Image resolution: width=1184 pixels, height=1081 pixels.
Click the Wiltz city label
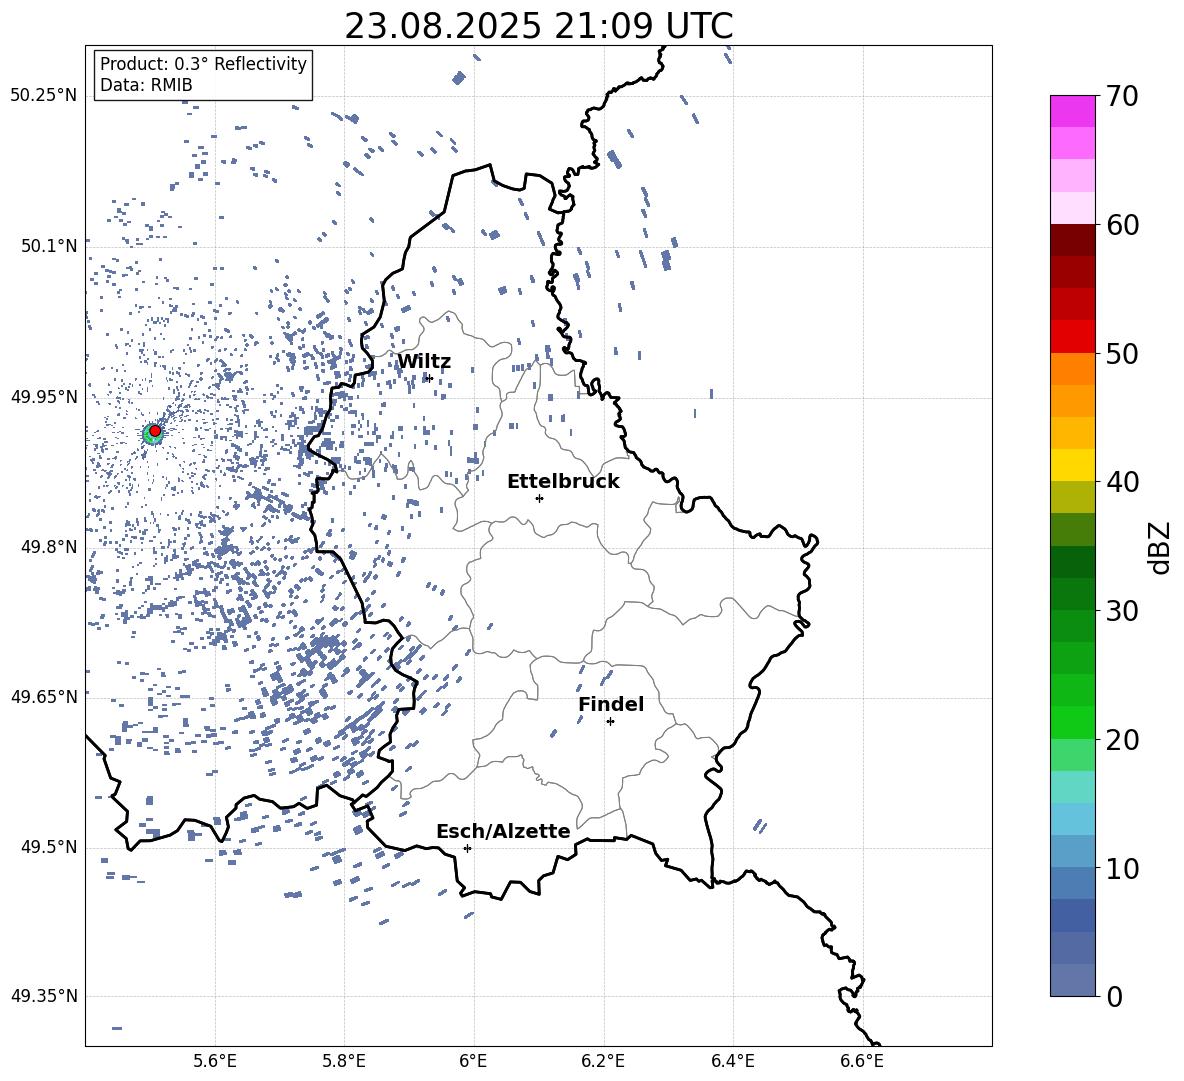pos(424,362)
